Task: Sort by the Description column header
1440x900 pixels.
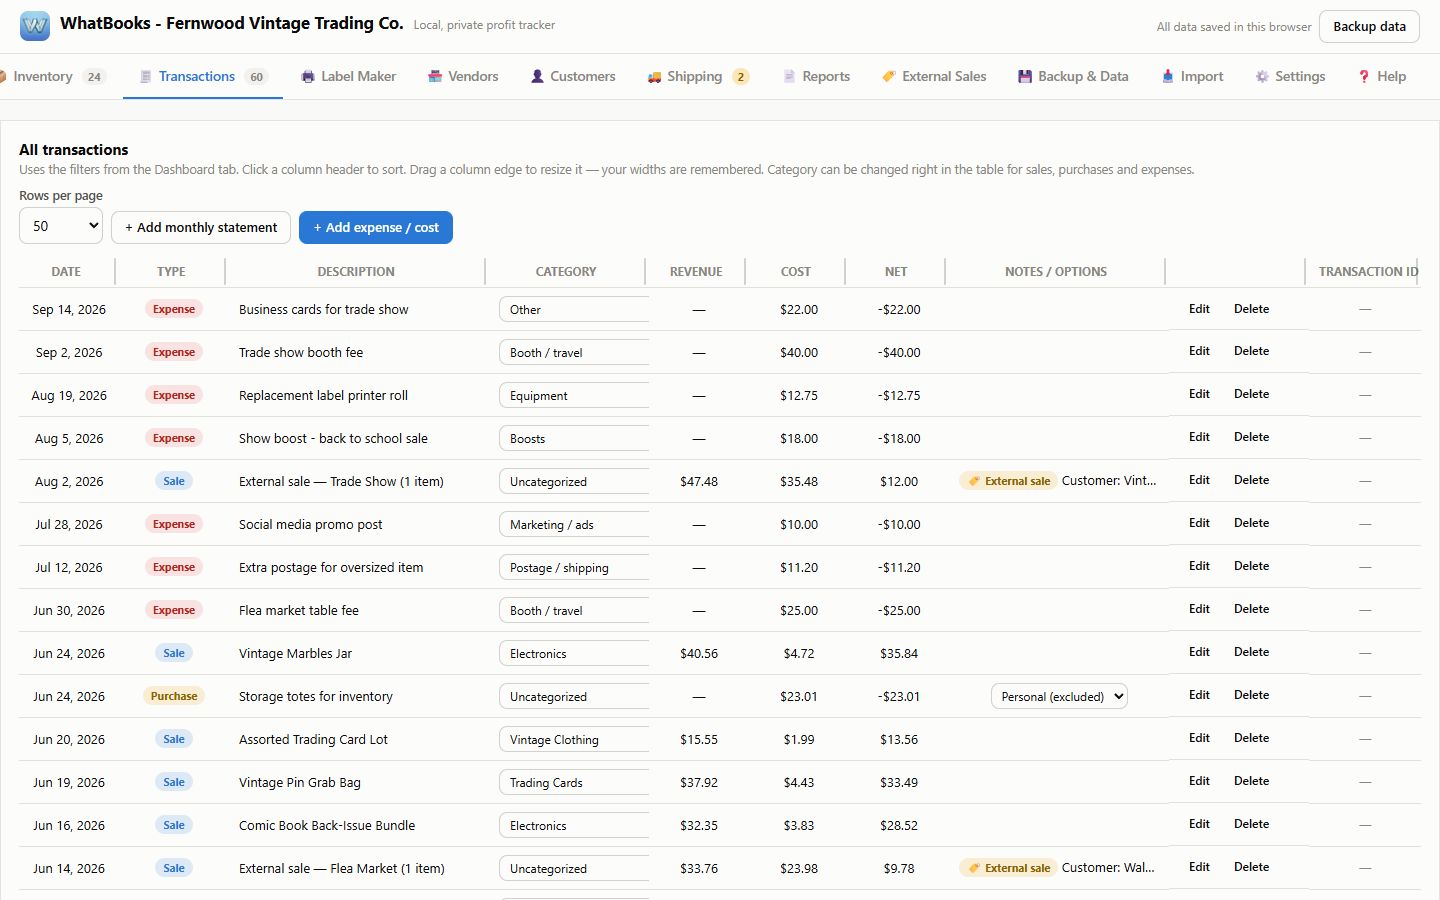Action: [356, 271]
